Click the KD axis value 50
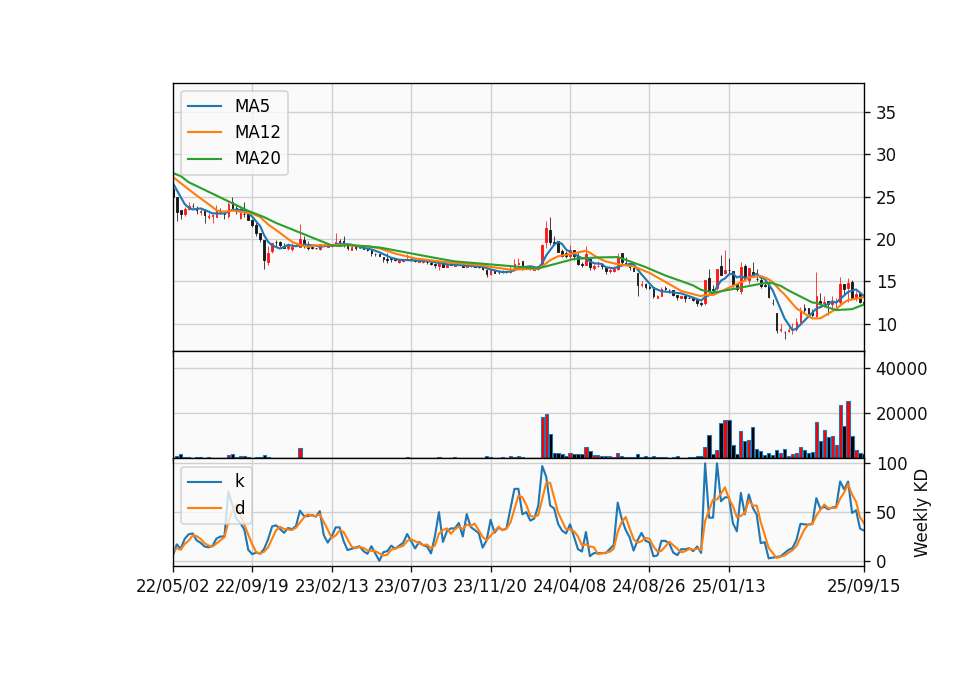The width and height of the screenshot is (960, 690). point(886,512)
